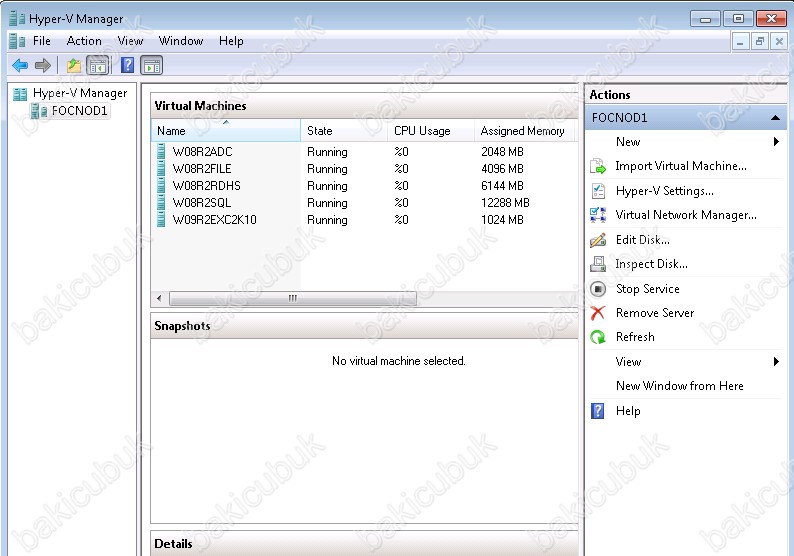Viewport: 794px width, 556px height.
Task: Expand the View submenu arrow in Actions
Action: coord(776,362)
